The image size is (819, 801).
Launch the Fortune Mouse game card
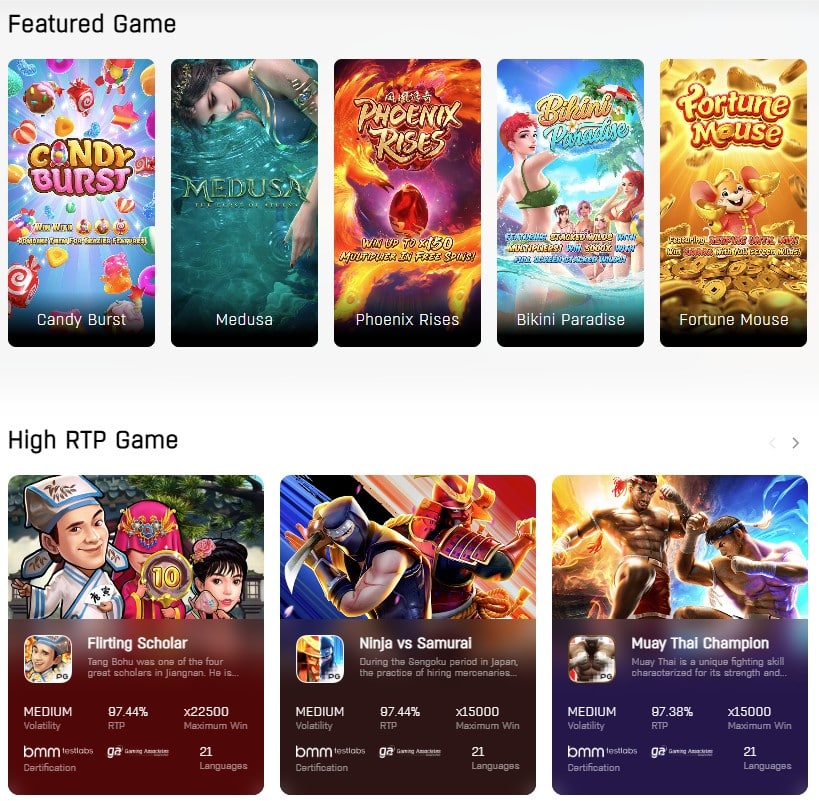click(x=733, y=203)
